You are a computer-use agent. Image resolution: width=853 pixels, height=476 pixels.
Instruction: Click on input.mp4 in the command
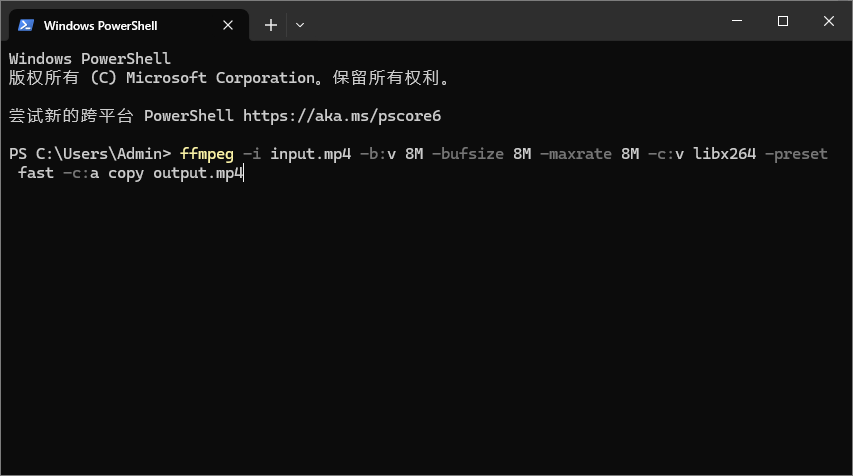(x=310, y=154)
